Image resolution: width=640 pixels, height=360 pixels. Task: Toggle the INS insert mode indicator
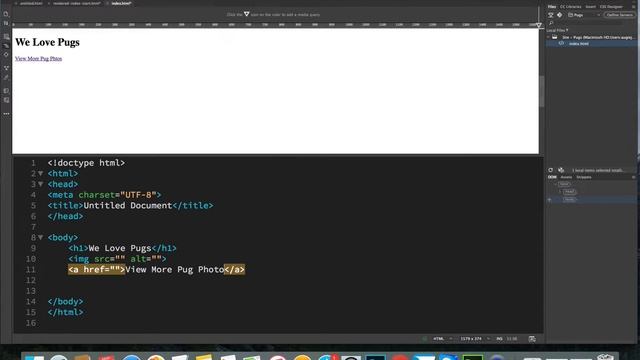(x=499, y=339)
